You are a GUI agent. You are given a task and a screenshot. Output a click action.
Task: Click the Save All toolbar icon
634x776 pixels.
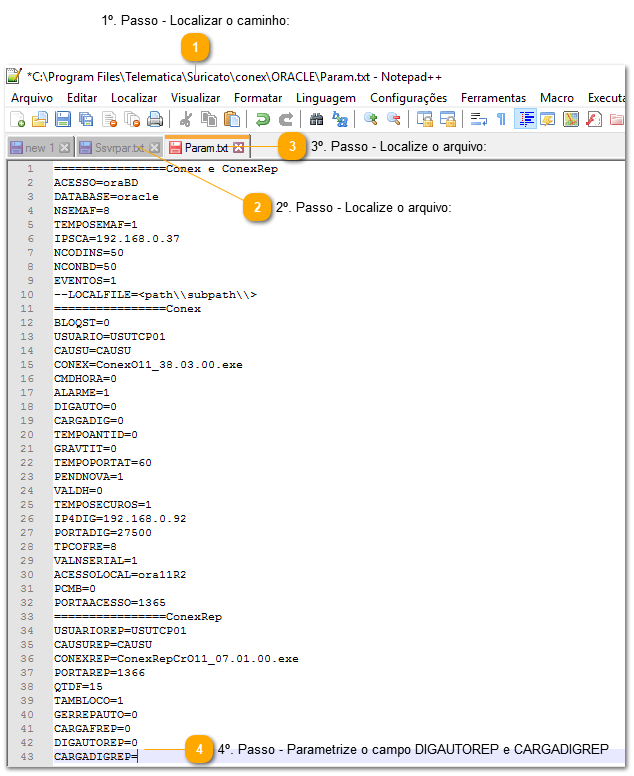click(x=86, y=119)
